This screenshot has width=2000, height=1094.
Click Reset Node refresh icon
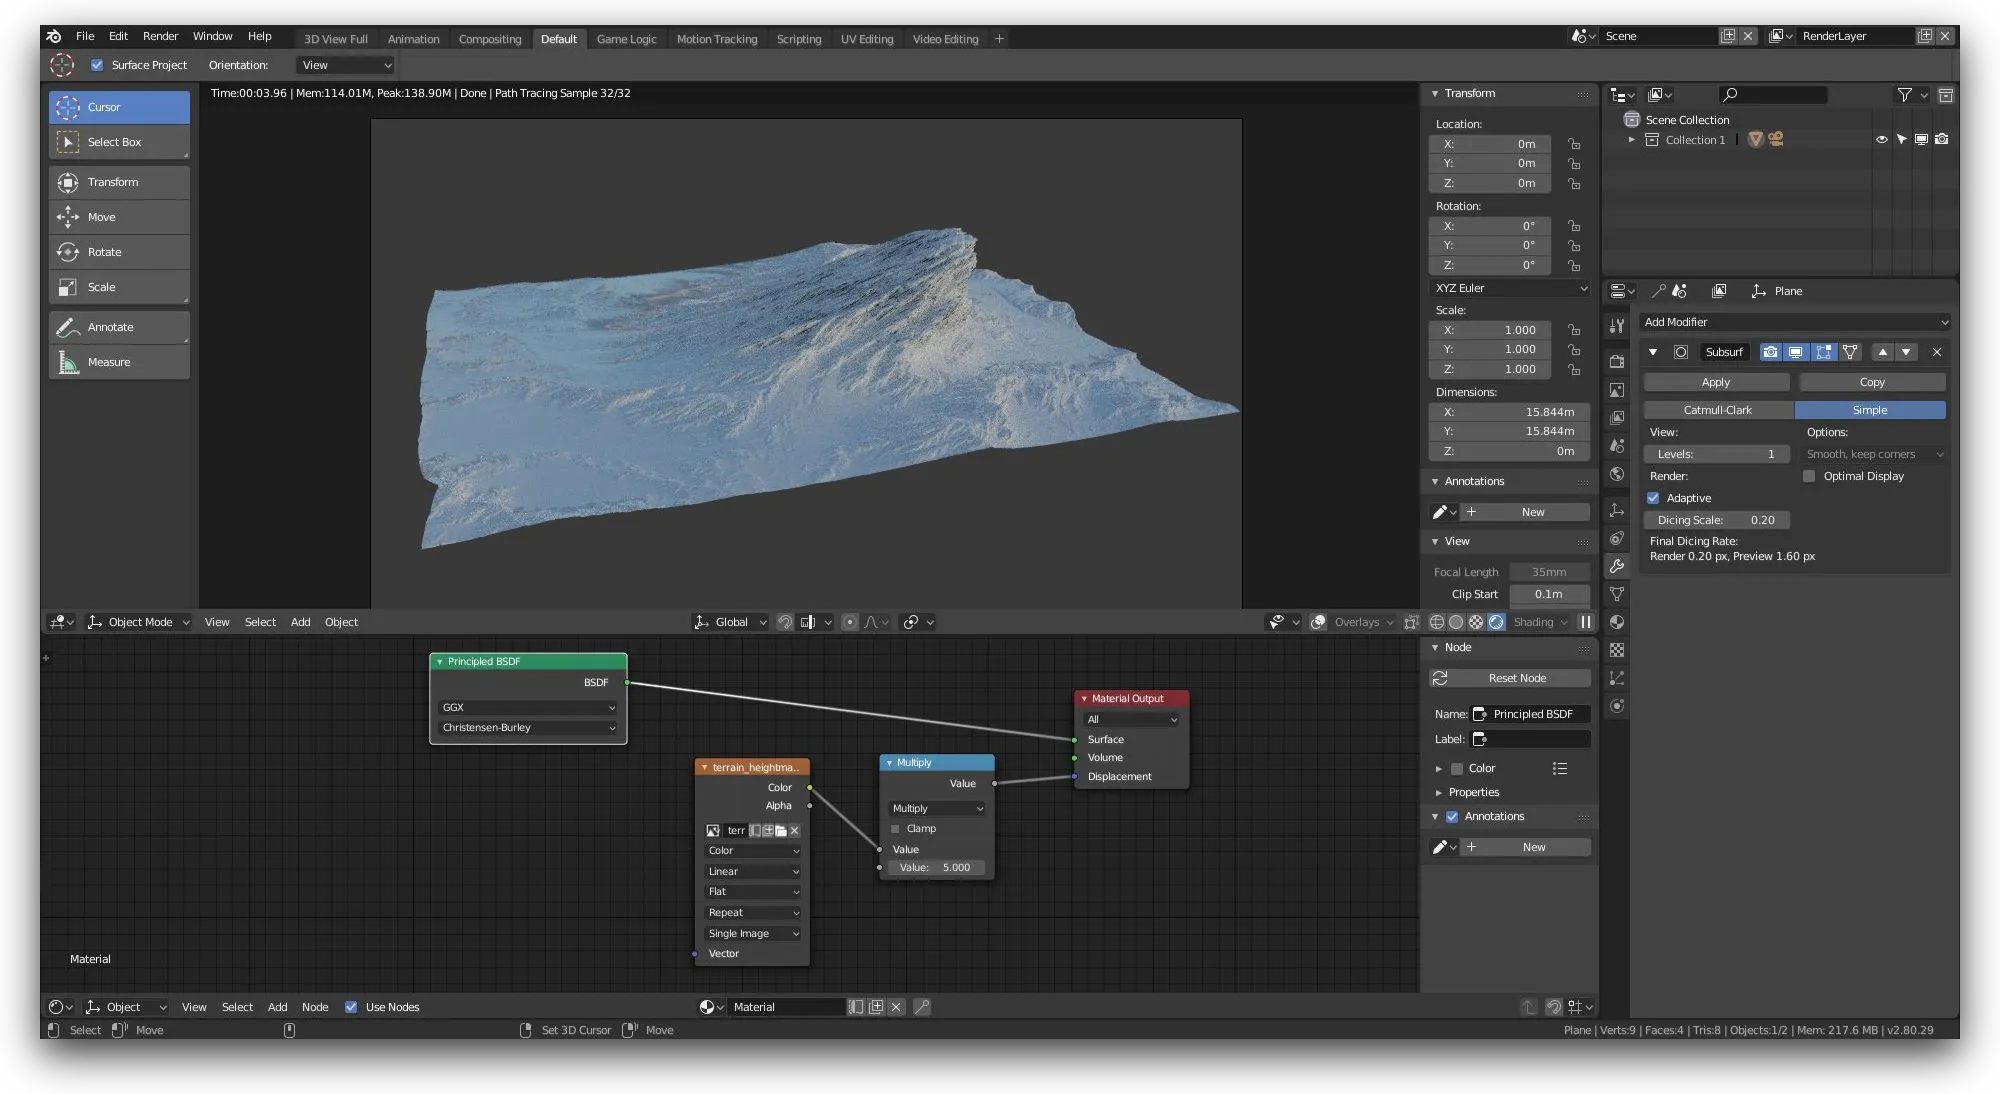click(1440, 678)
